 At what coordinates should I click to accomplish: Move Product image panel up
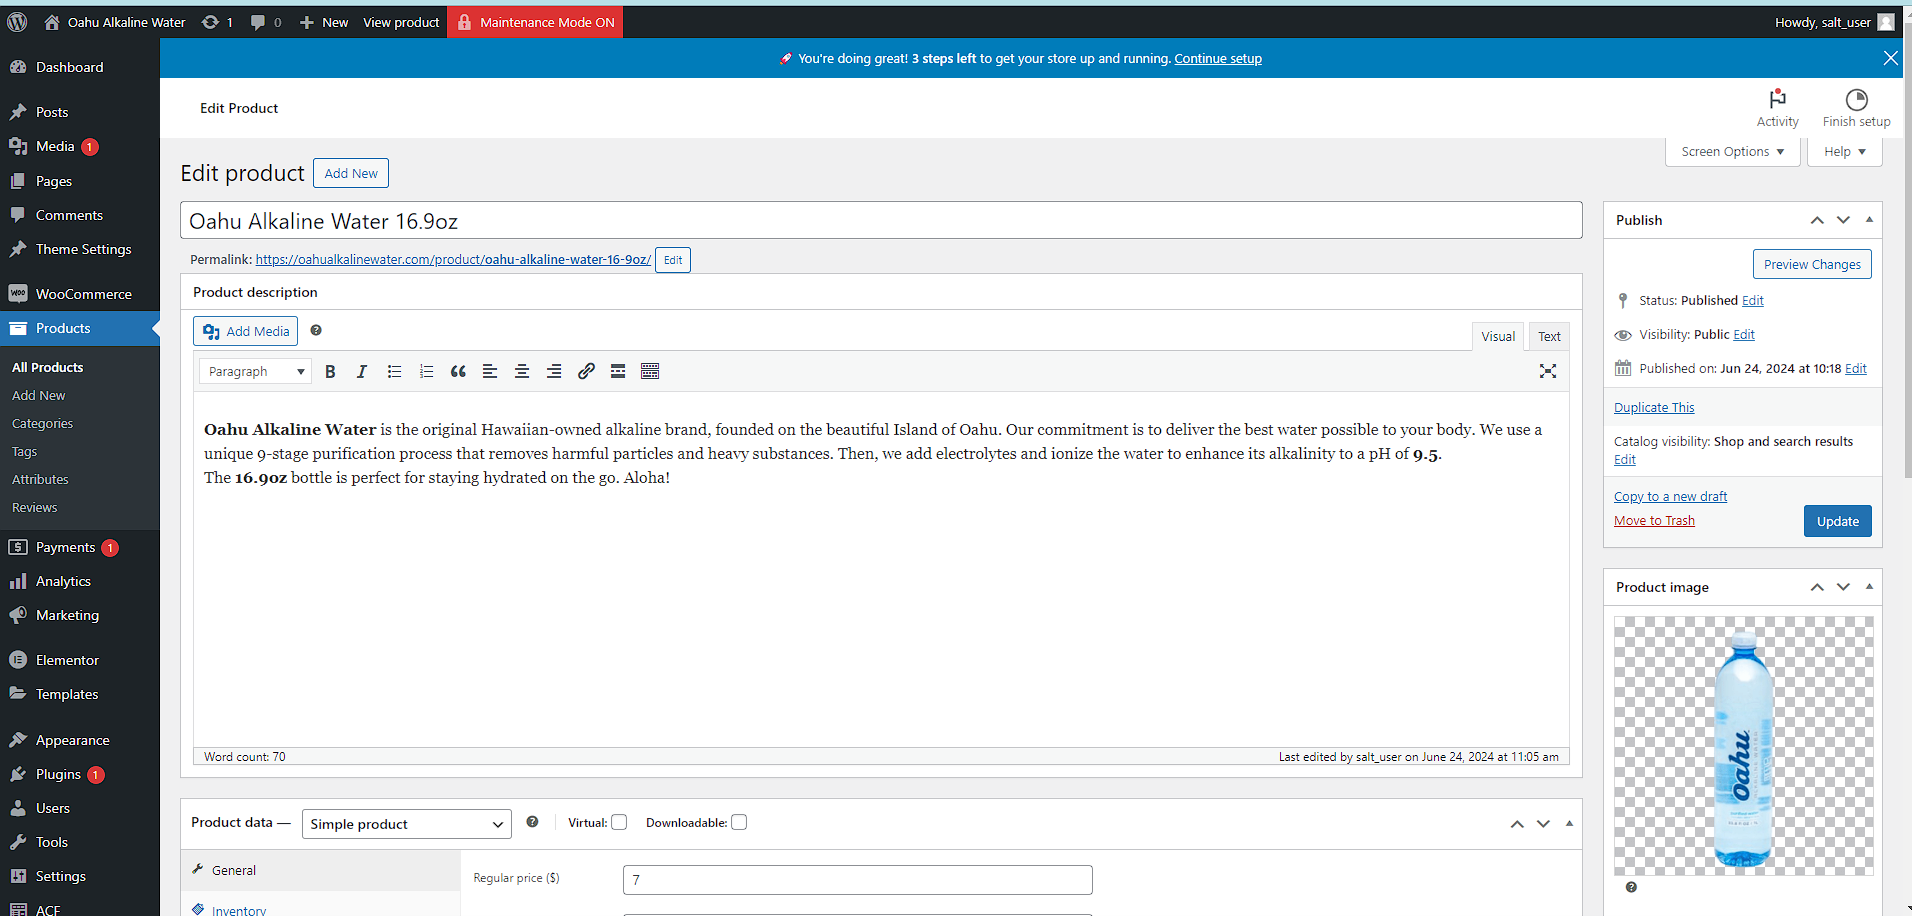[x=1817, y=587]
